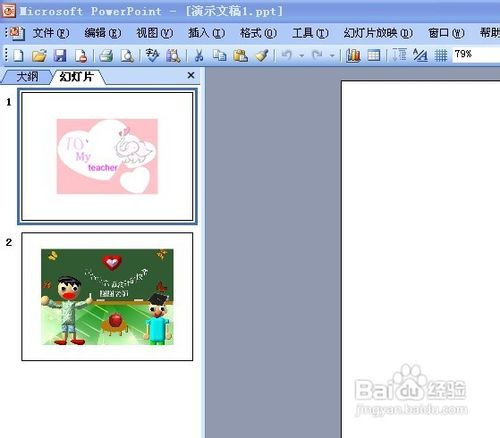Image resolution: width=500 pixels, height=438 pixels.
Task: Toggle Show Formatting icon
Action: point(420,55)
